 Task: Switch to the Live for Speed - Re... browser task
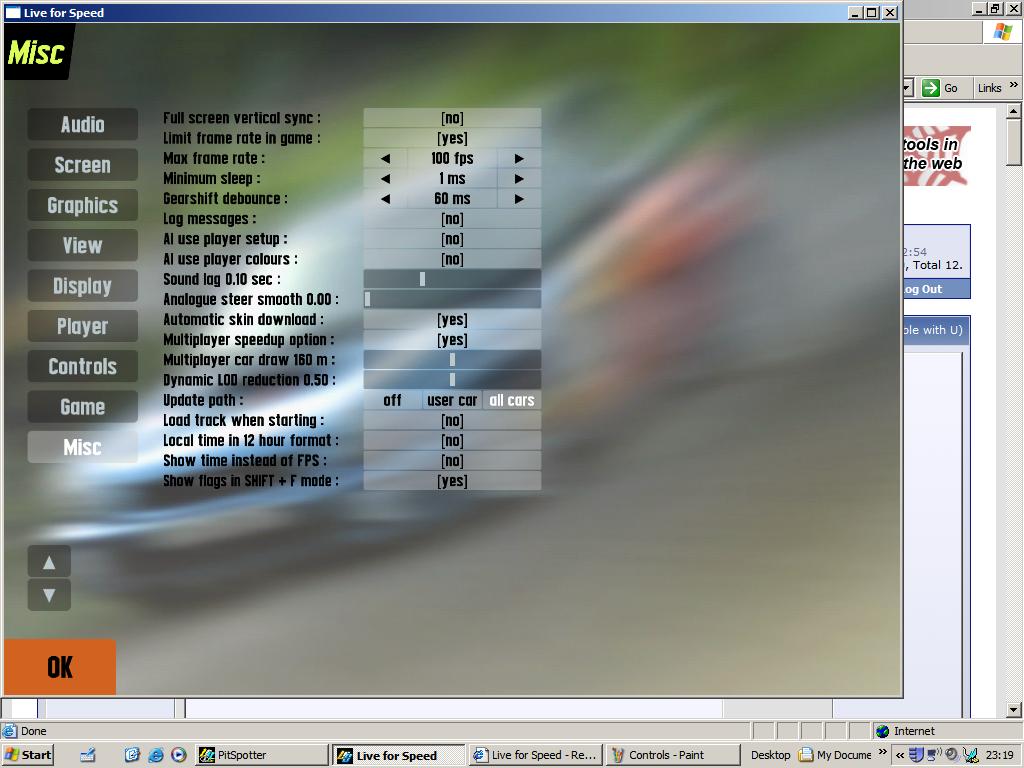(x=536, y=755)
